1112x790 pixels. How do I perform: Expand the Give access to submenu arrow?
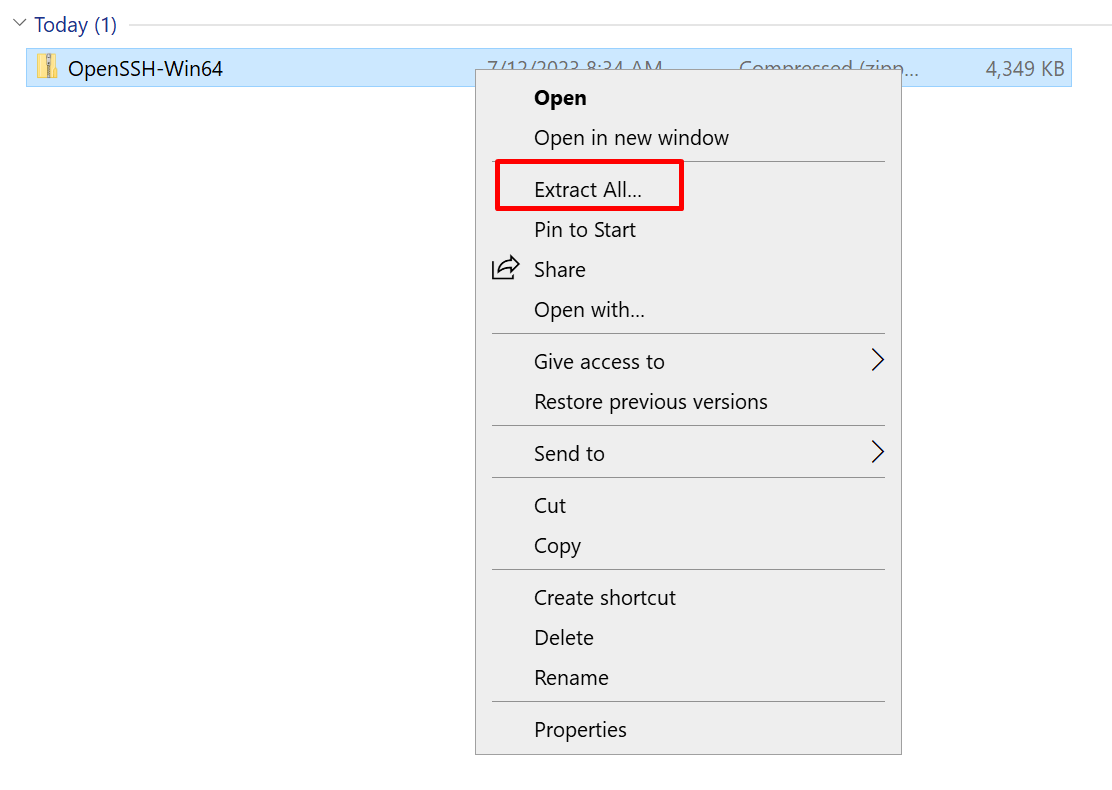878,360
